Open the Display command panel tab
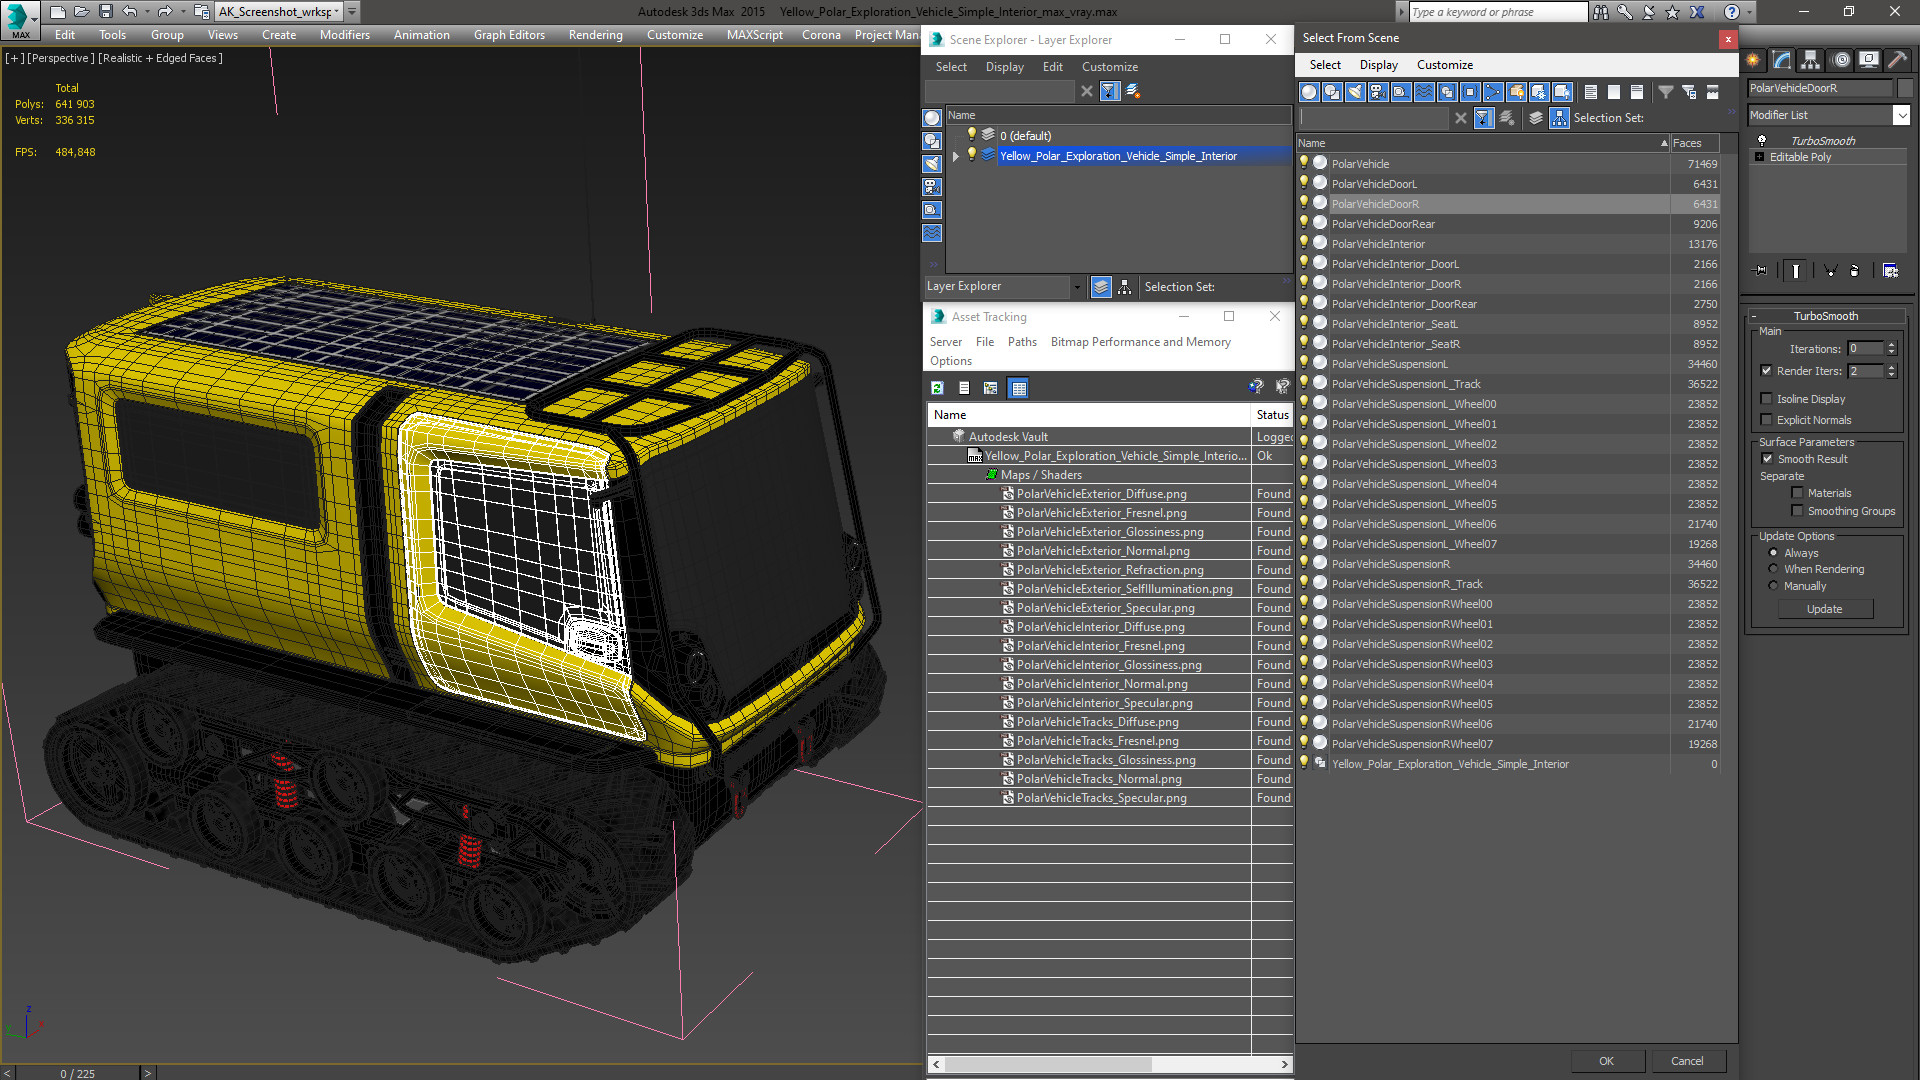This screenshot has width=1920, height=1080. click(x=1869, y=60)
